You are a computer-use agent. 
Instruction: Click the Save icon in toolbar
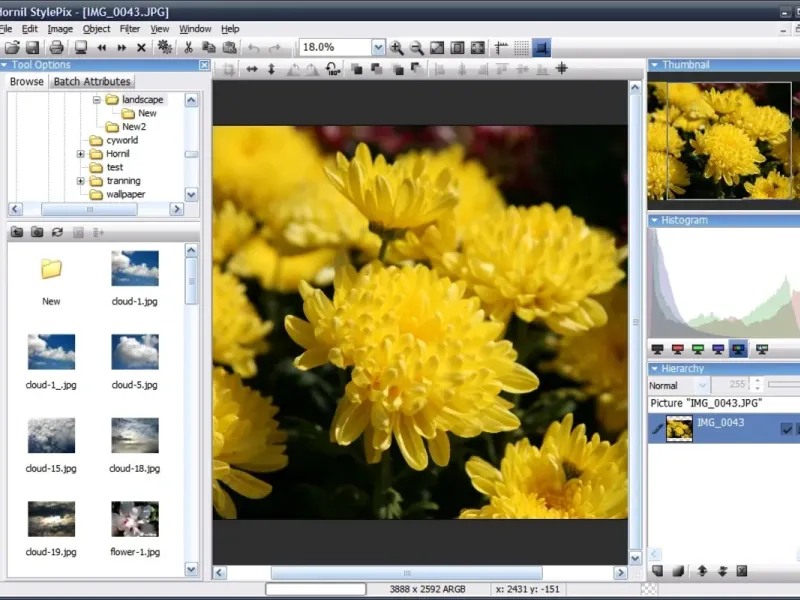pos(33,48)
